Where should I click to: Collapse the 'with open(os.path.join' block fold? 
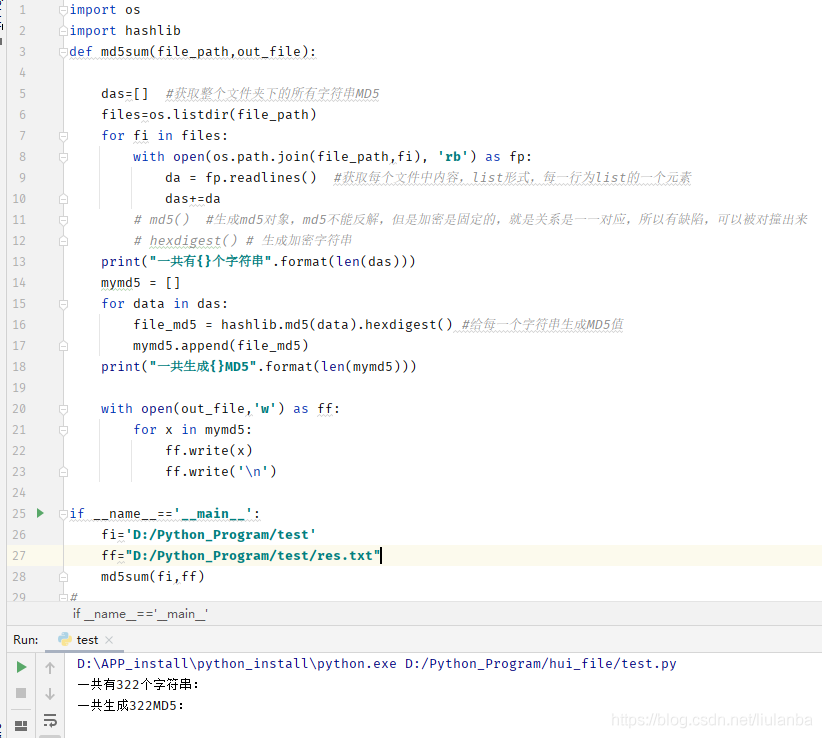point(63,157)
